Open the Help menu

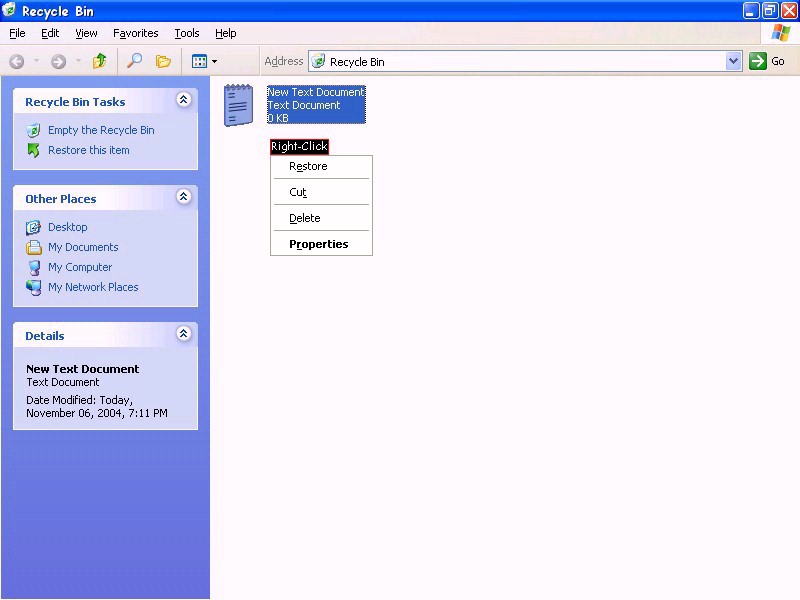(x=226, y=33)
